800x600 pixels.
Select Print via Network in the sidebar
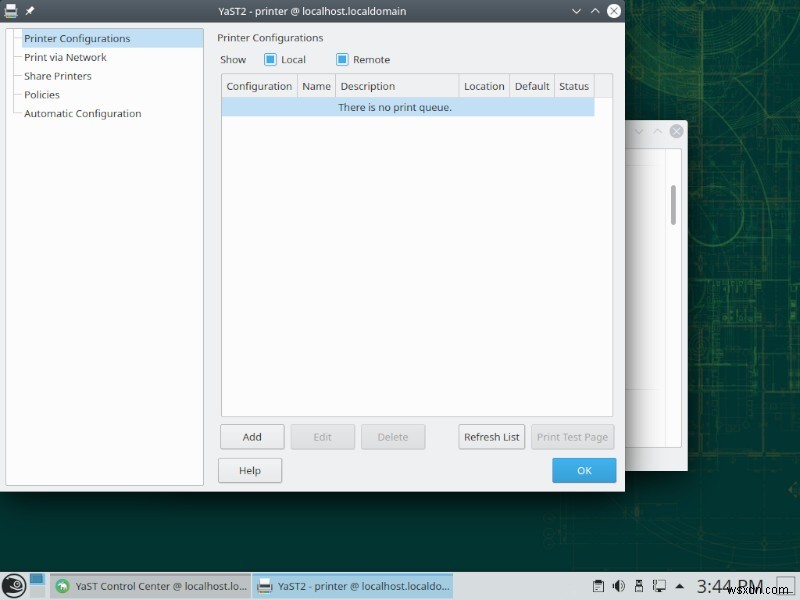point(64,57)
